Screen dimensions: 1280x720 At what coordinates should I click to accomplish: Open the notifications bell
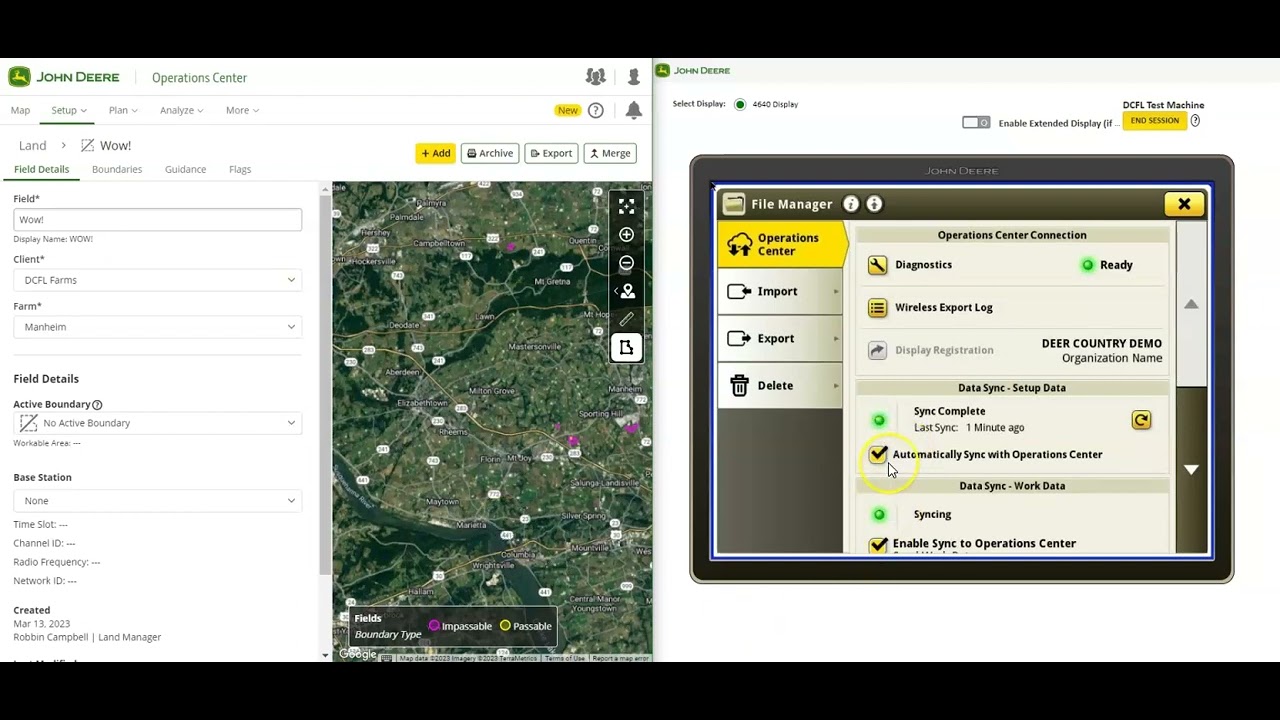click(x=634, y=110)
